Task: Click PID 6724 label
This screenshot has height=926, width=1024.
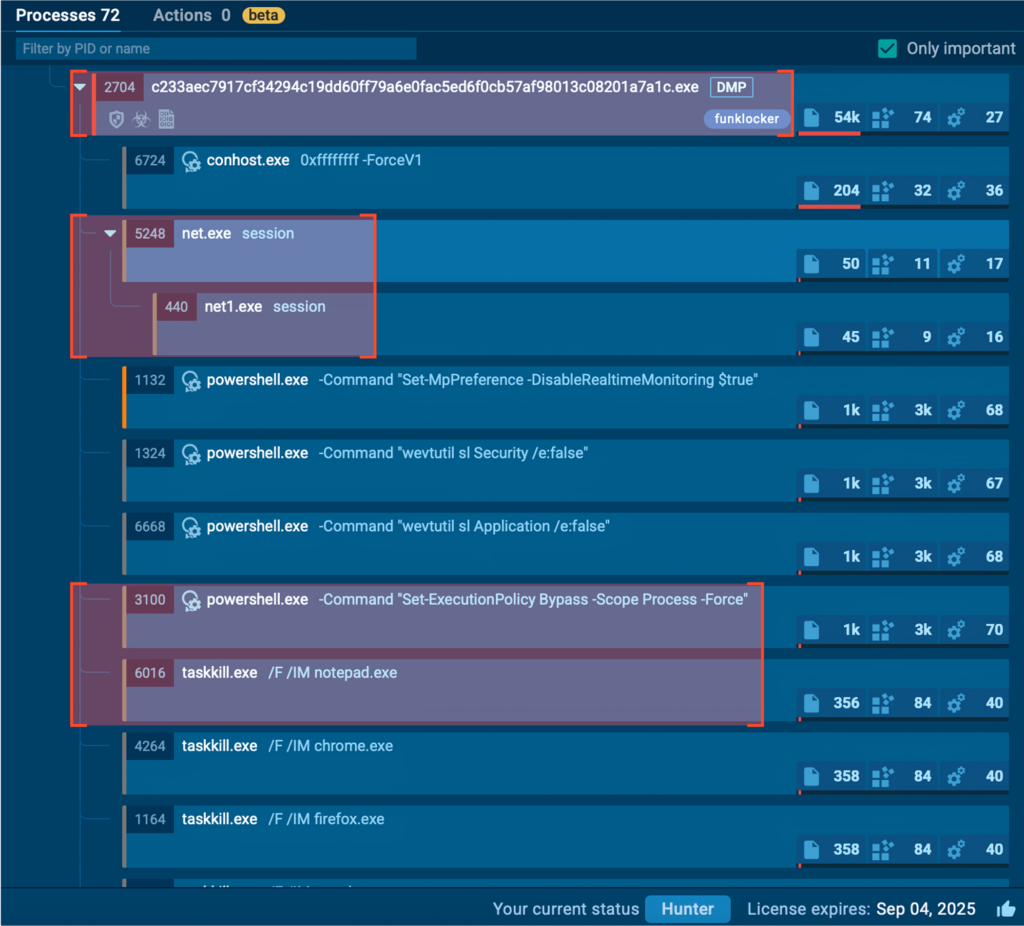Action: coord(150,160)
